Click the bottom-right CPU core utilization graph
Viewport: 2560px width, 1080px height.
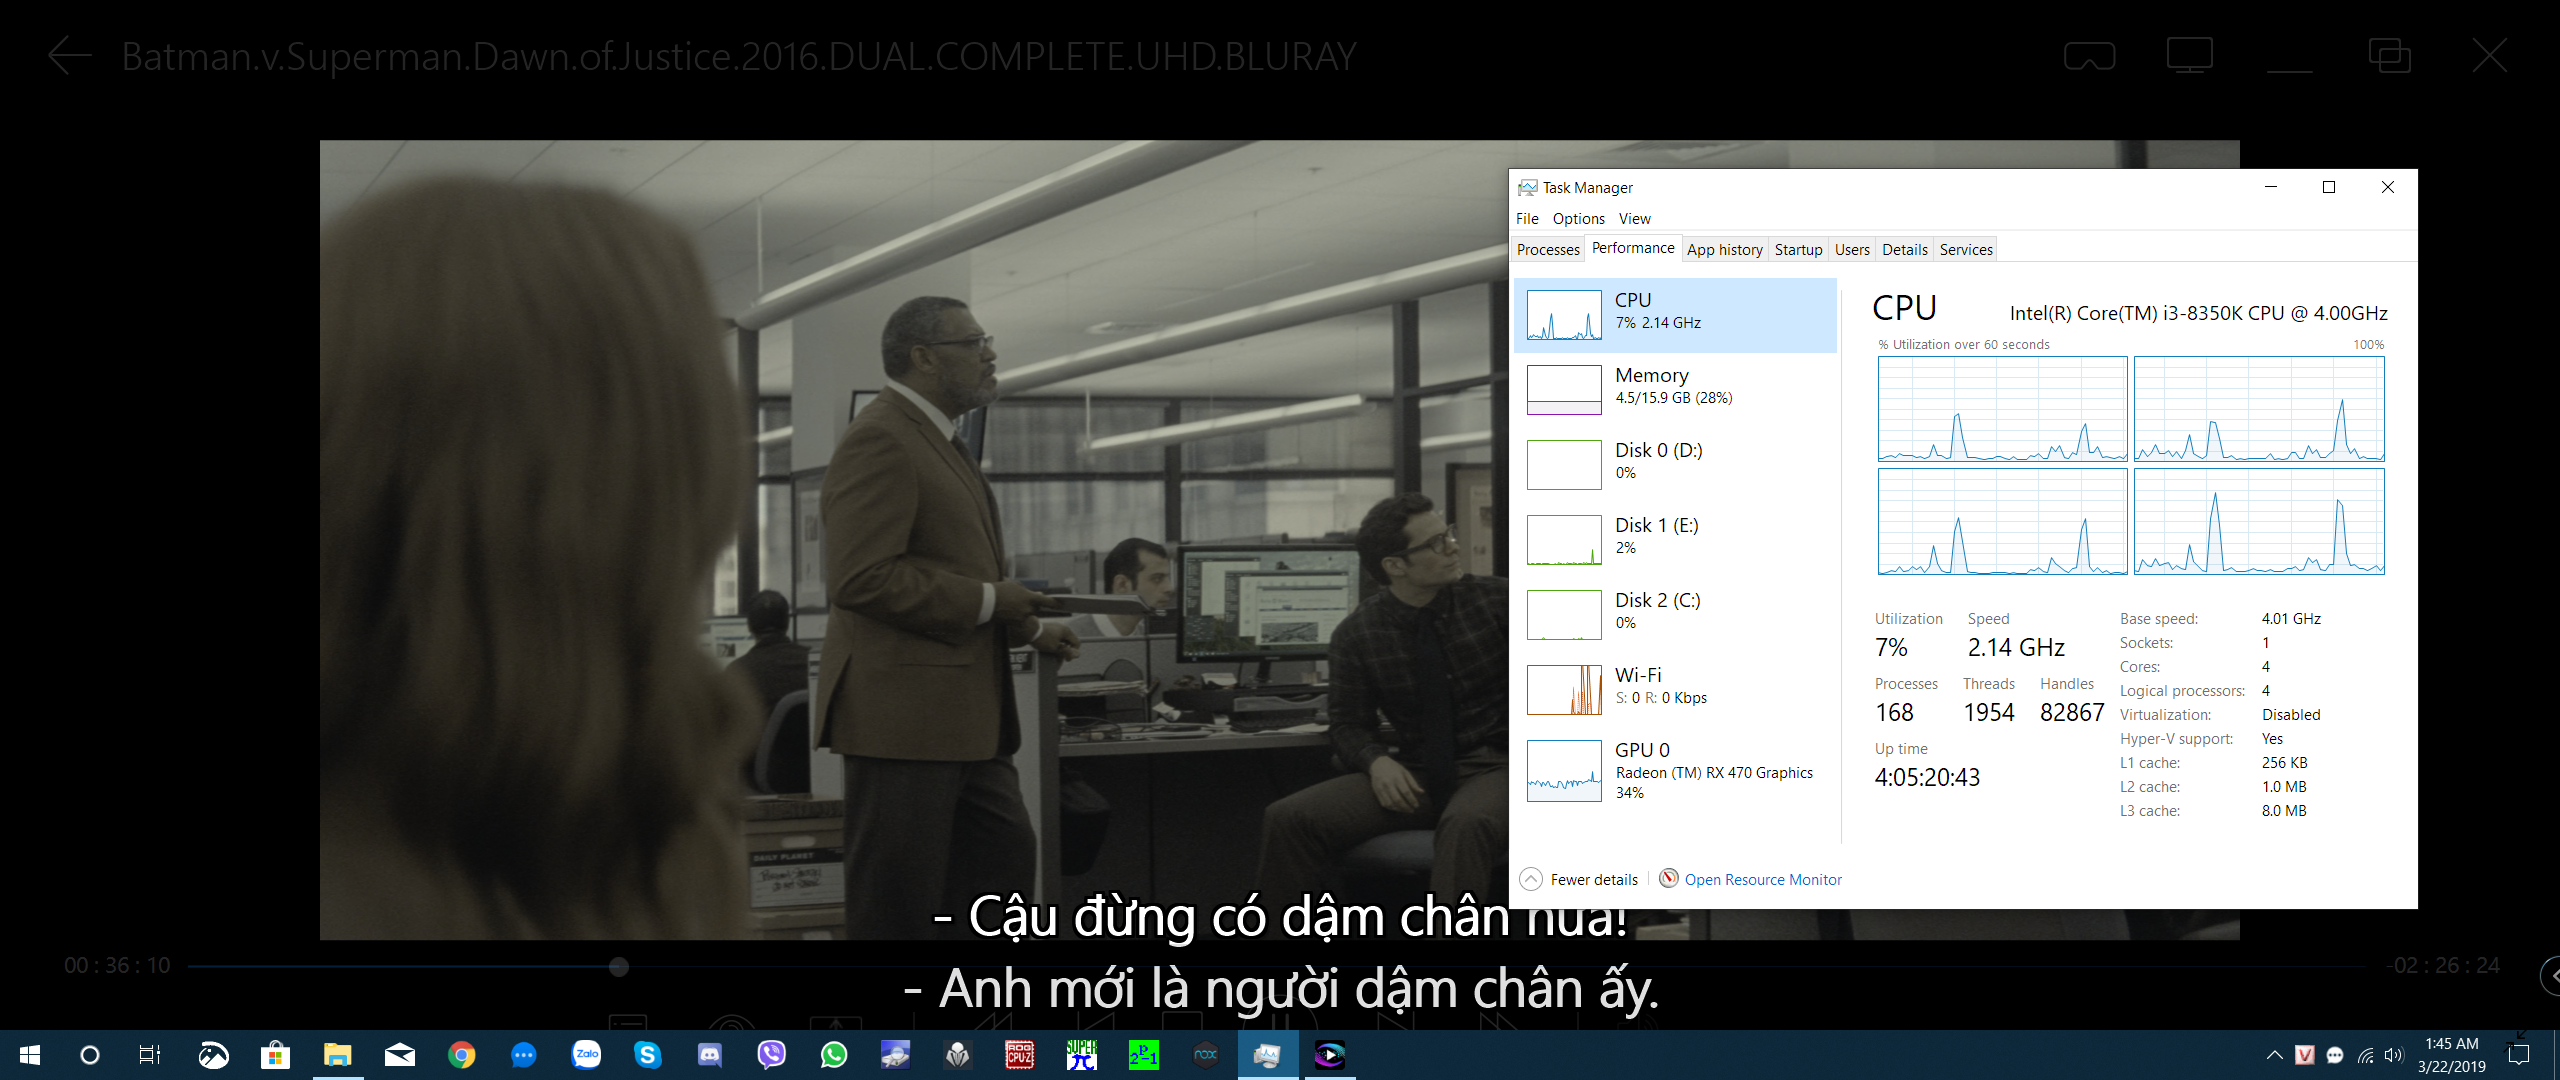[2259, 522]
